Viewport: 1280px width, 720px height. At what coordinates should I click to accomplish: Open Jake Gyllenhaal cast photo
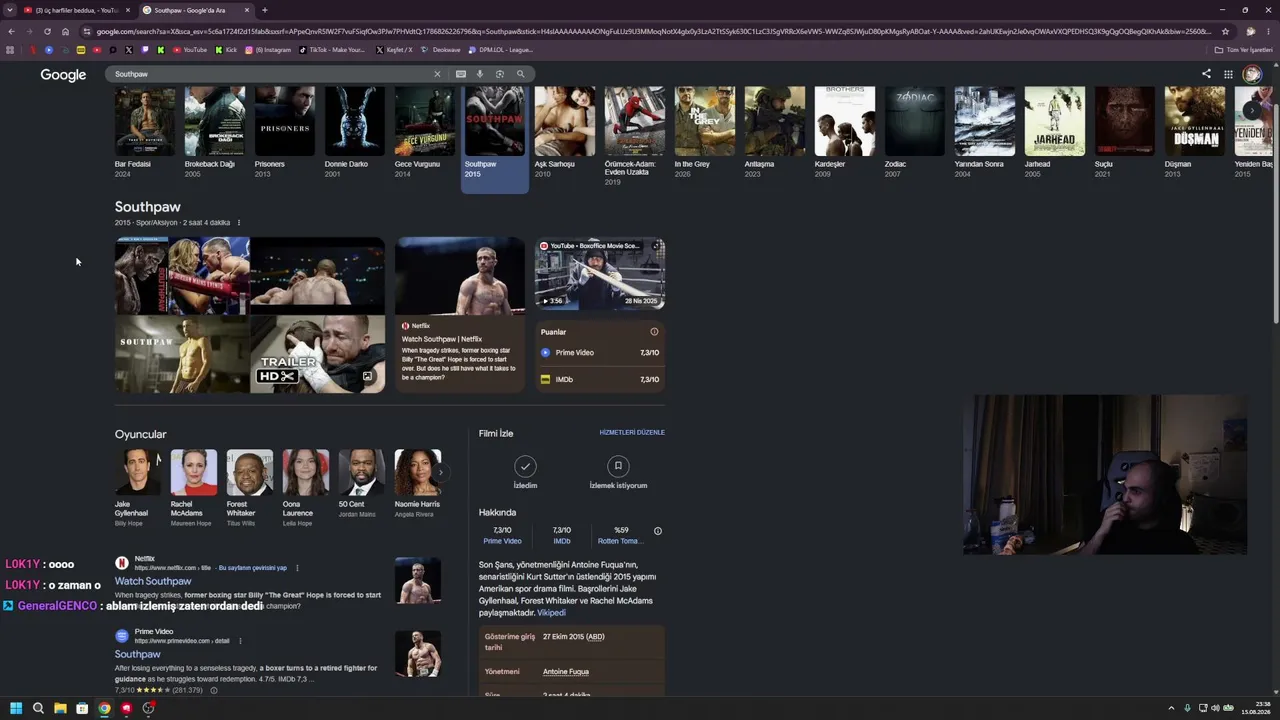coord(138,472)
